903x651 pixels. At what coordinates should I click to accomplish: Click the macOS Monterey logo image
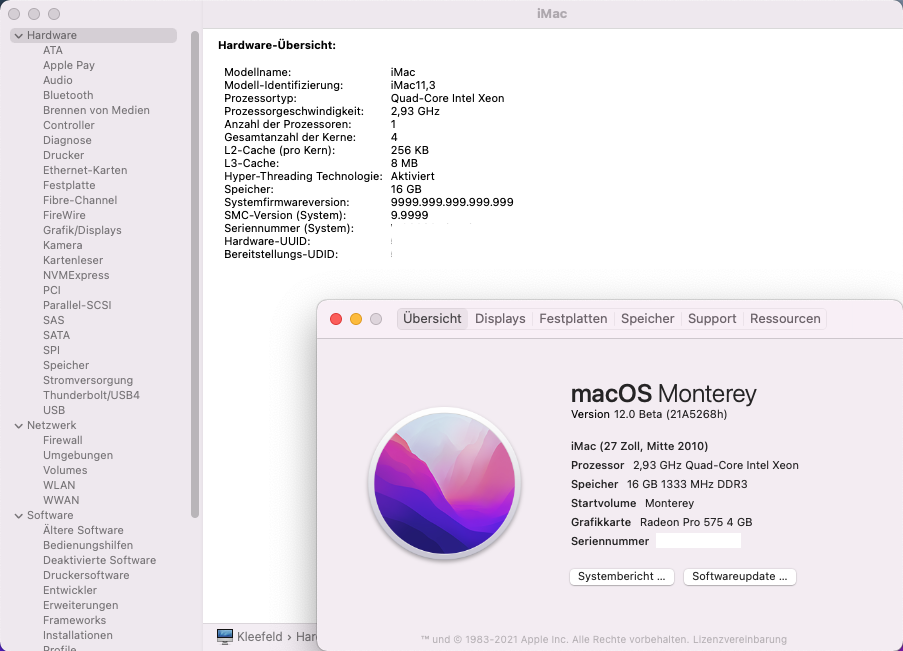445,483
